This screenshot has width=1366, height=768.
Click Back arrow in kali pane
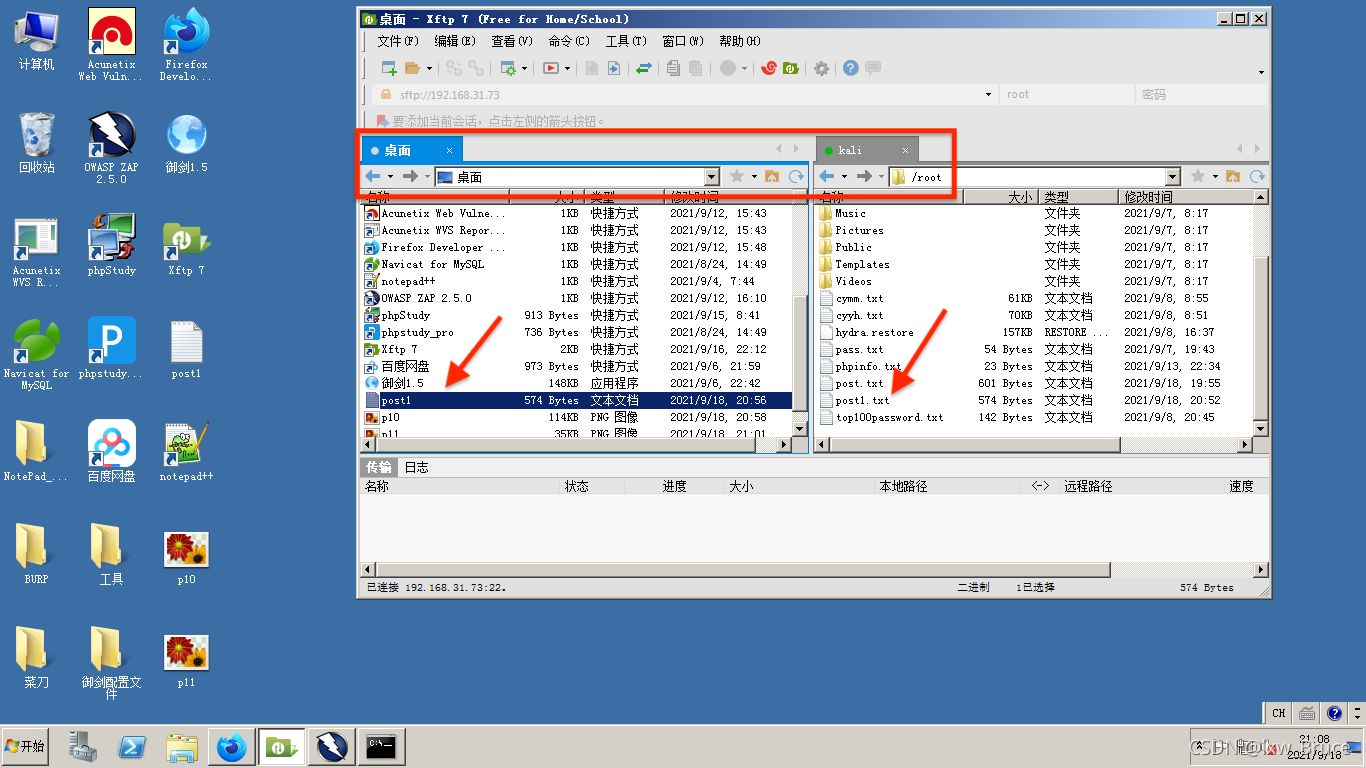point(826,177)
